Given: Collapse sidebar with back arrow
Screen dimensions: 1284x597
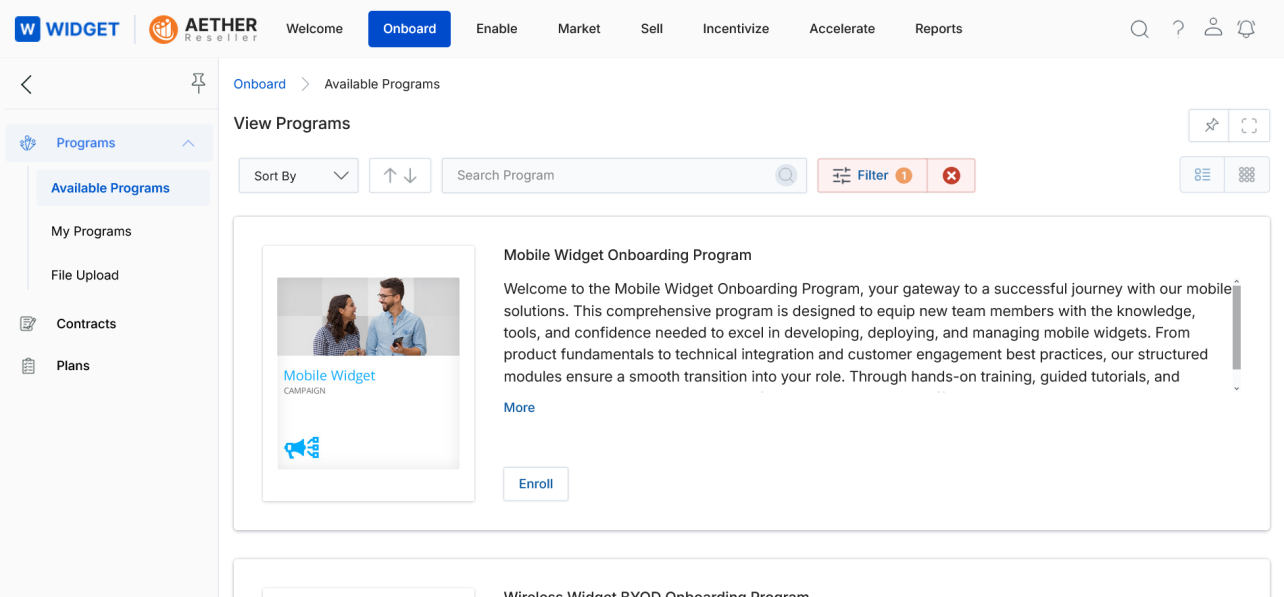Looking at the screenshot, I should coord(26,84).
